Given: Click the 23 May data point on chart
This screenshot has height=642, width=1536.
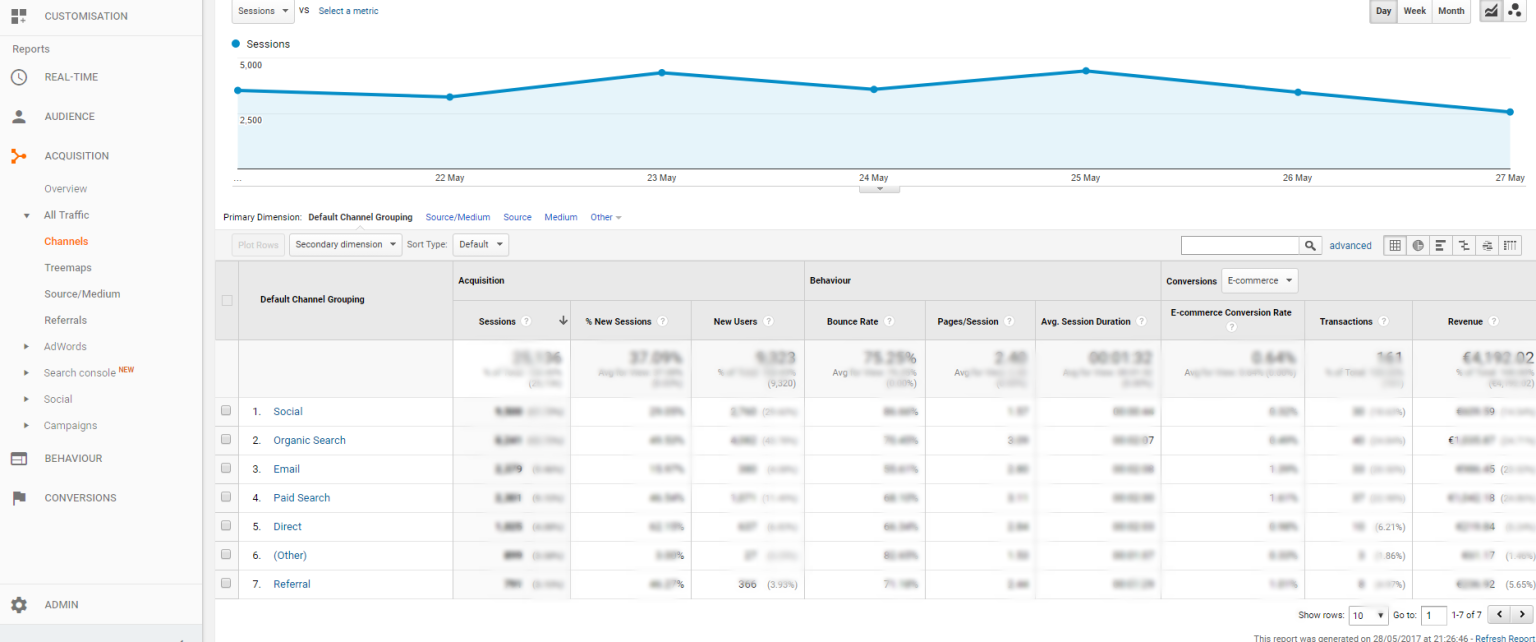Looking at the screenshot, I should pyautogui.click(x=662, y=72).
